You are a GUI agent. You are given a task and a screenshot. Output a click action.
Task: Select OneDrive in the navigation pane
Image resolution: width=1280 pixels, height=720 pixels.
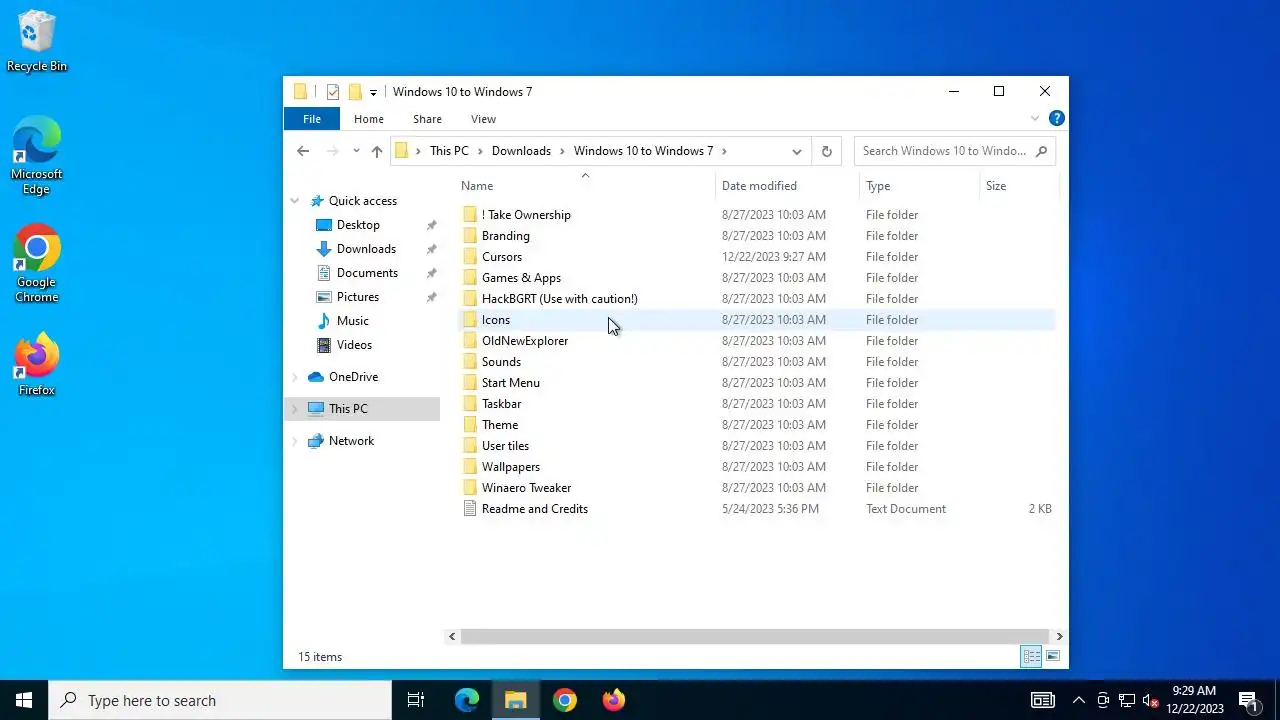(x=353, y=377)
